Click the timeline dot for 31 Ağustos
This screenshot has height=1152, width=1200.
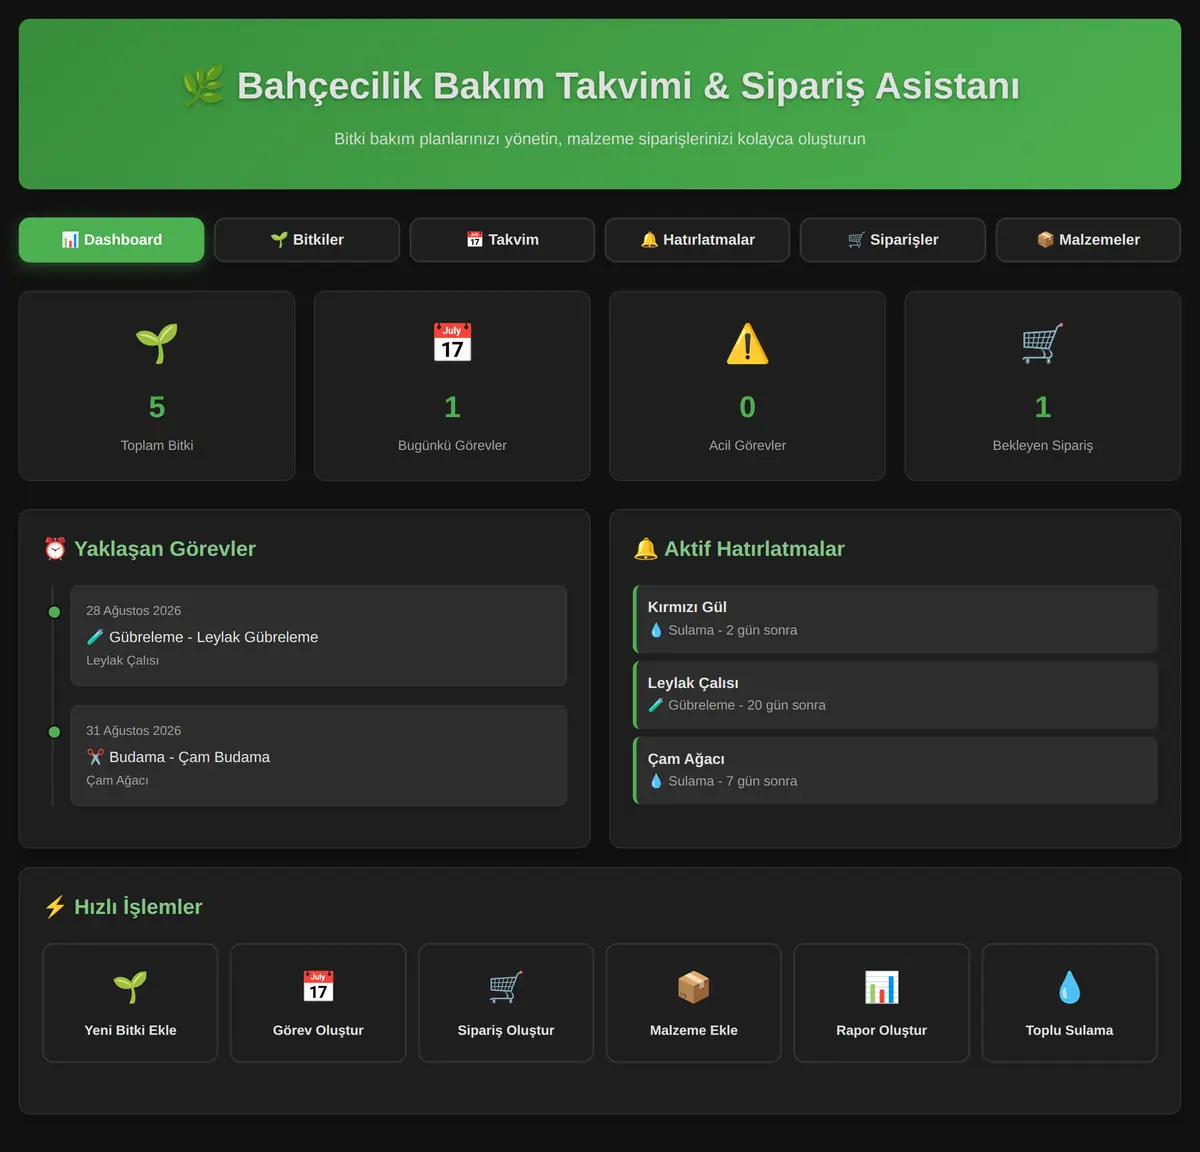click(x=54, y=732)
